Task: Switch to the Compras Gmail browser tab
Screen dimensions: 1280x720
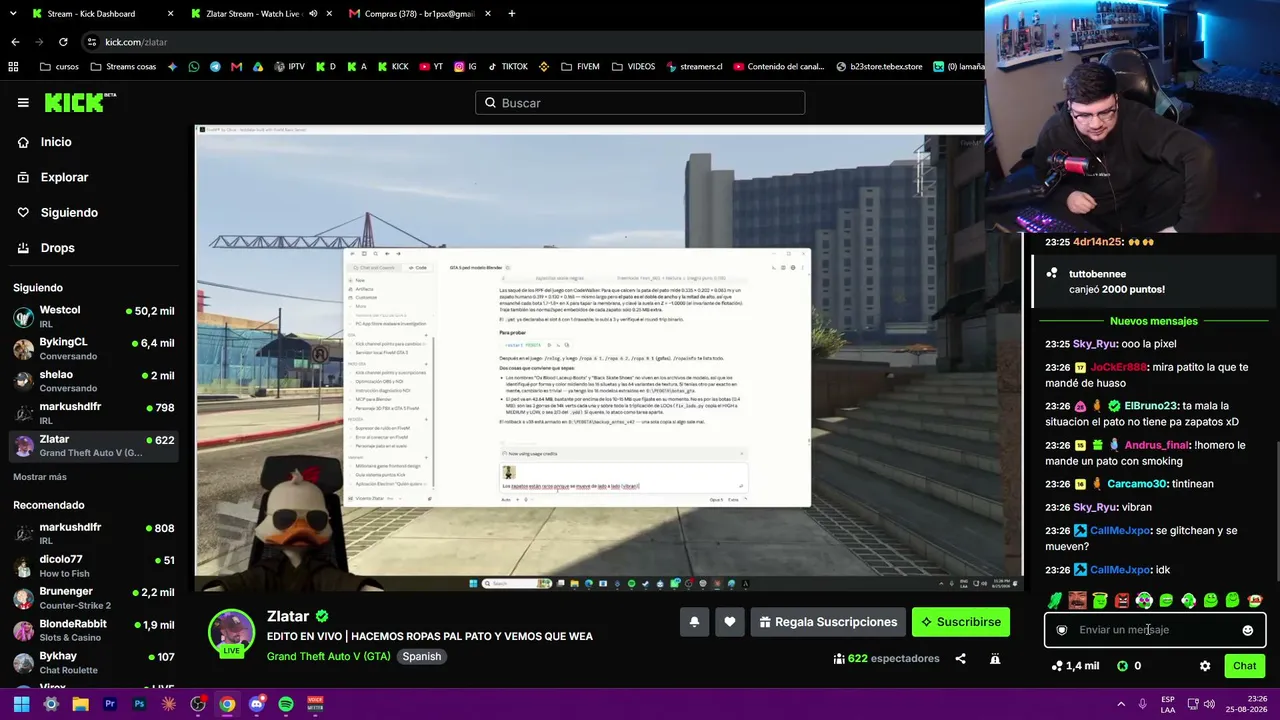Action: 419,14
